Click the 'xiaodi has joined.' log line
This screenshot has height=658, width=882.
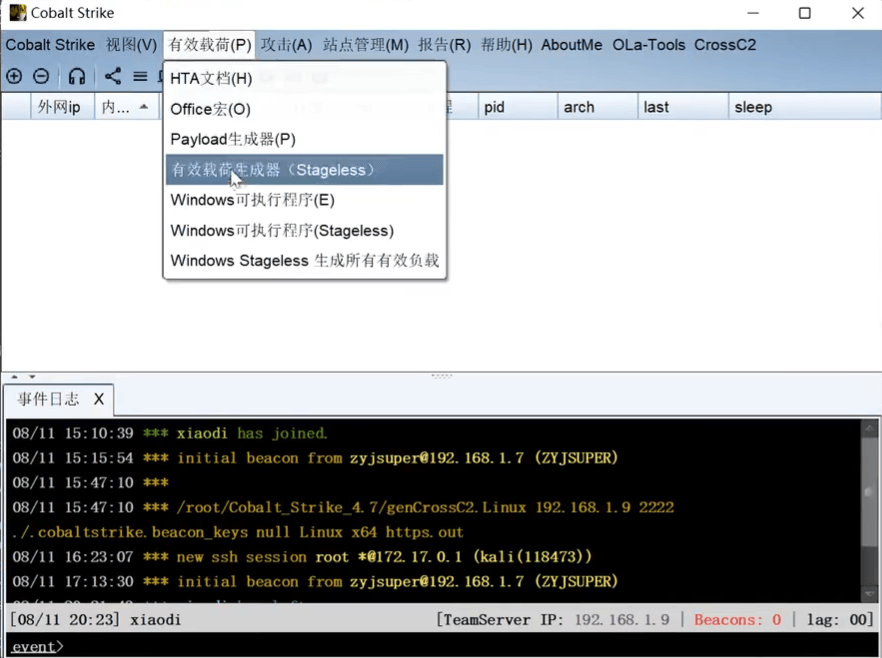coord(170,433)
